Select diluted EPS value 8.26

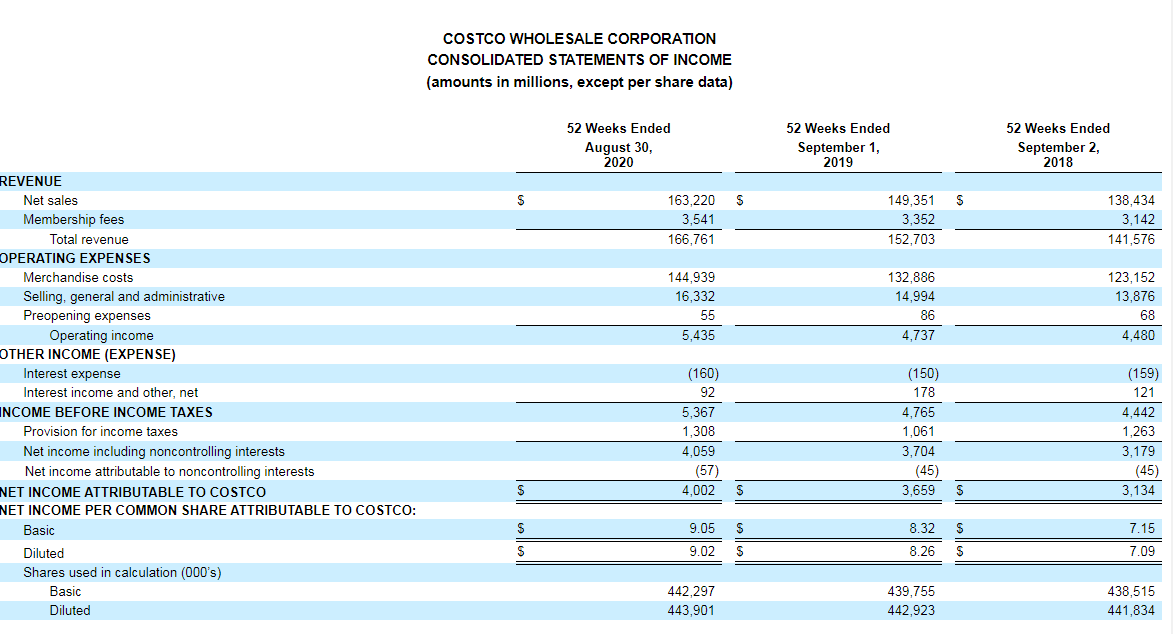(922, 552)
